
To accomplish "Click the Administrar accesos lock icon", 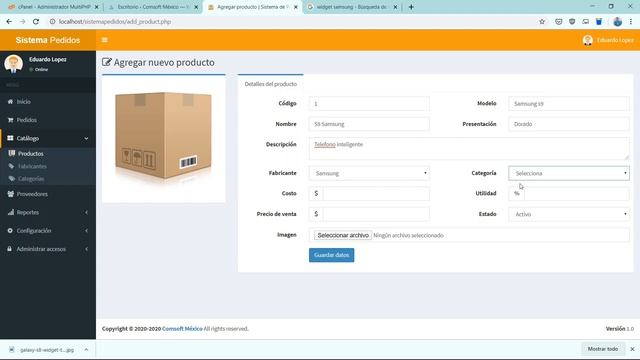I will [10, 249].
